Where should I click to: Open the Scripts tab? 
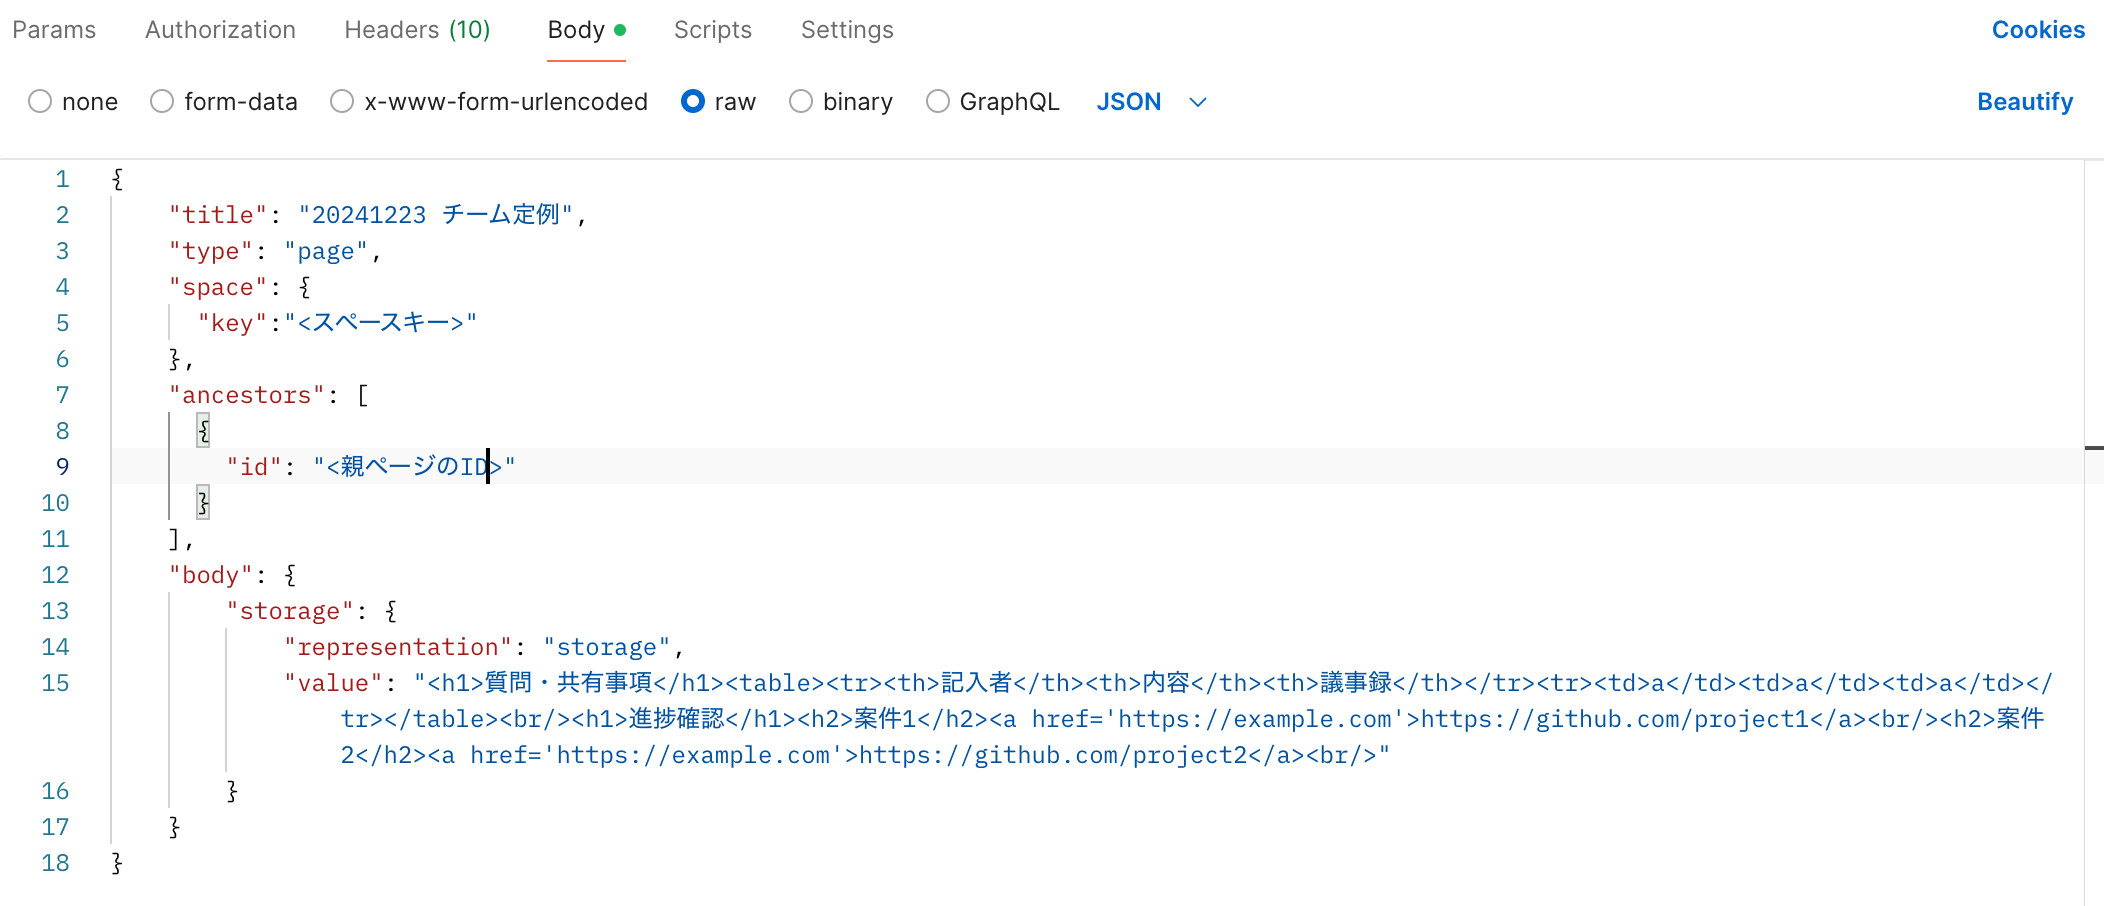[x=712, y=29]
